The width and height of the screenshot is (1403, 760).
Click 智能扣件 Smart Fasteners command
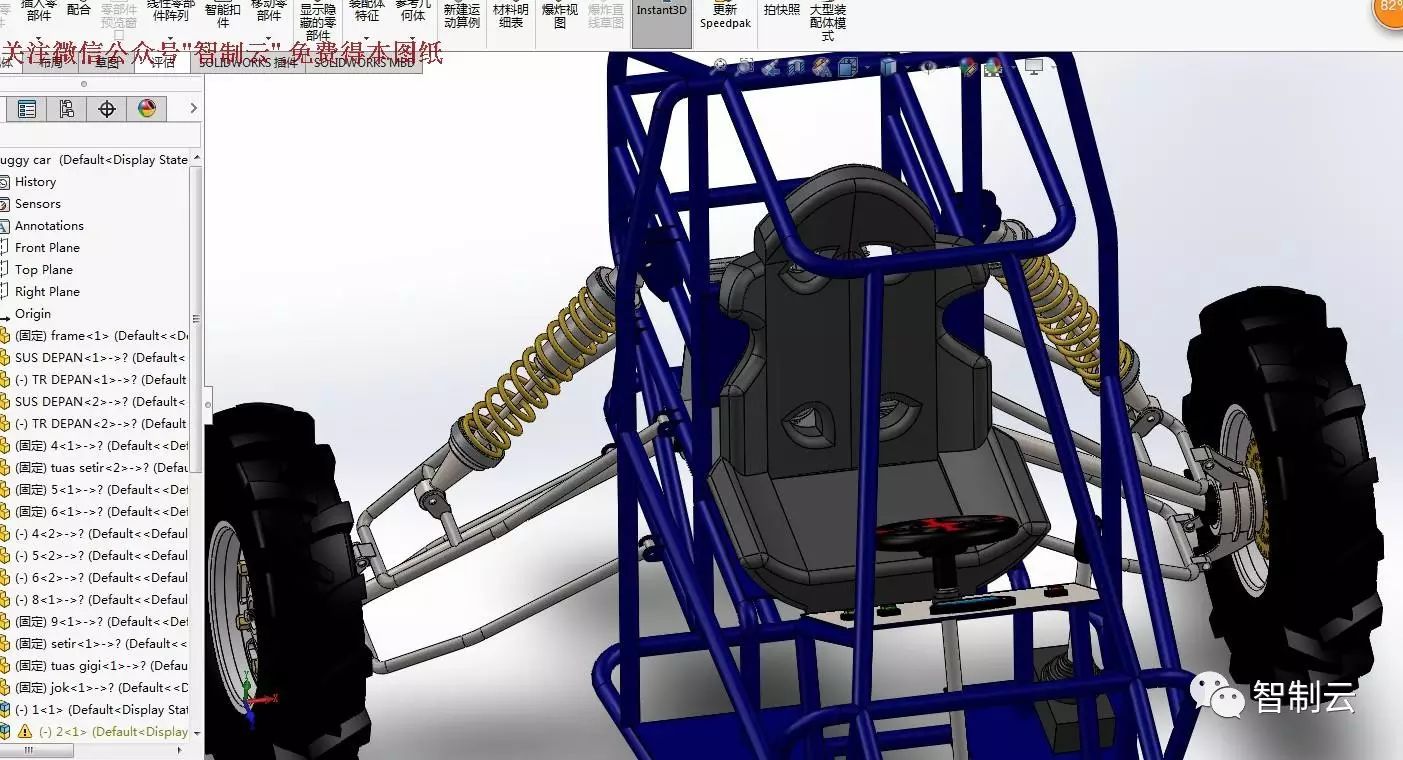223,14
